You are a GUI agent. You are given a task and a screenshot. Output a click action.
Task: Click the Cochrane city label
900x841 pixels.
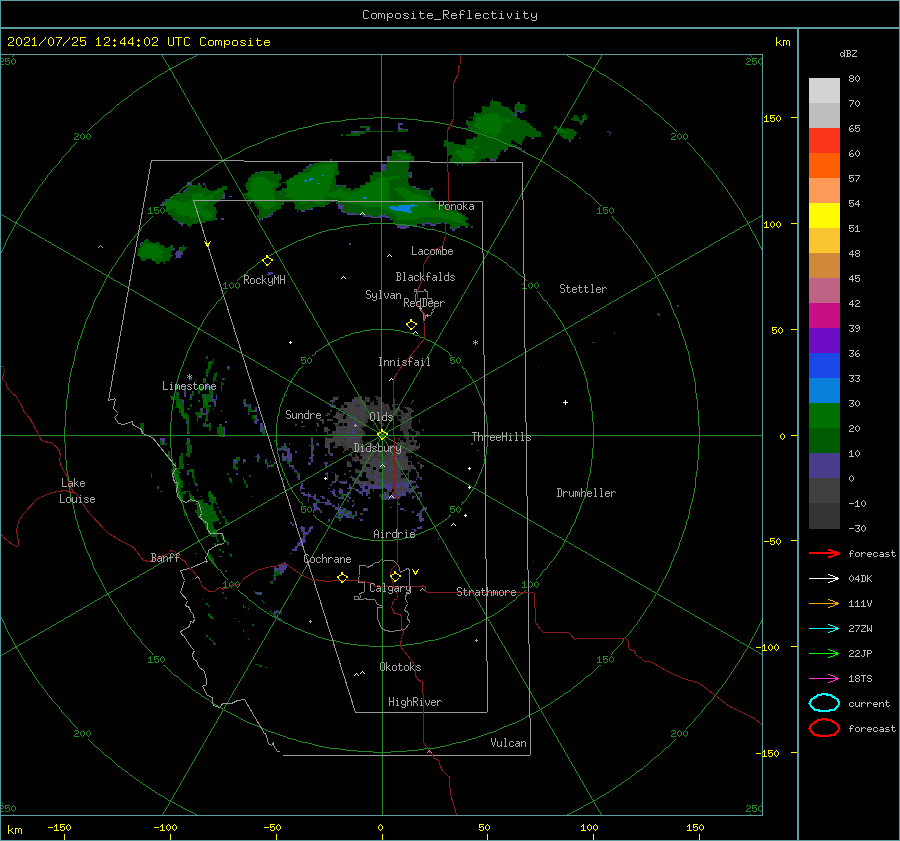click(327, 559)
